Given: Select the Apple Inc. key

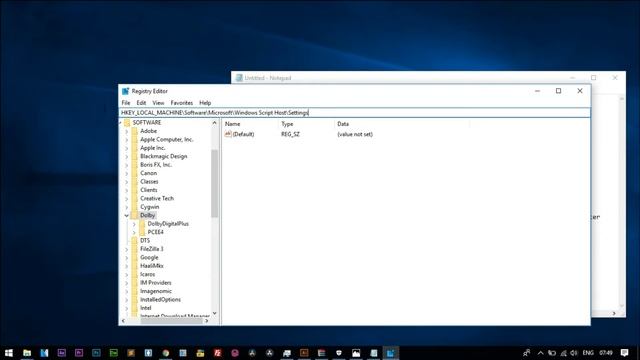Looking at the screenshot, I should pos(153,148).
